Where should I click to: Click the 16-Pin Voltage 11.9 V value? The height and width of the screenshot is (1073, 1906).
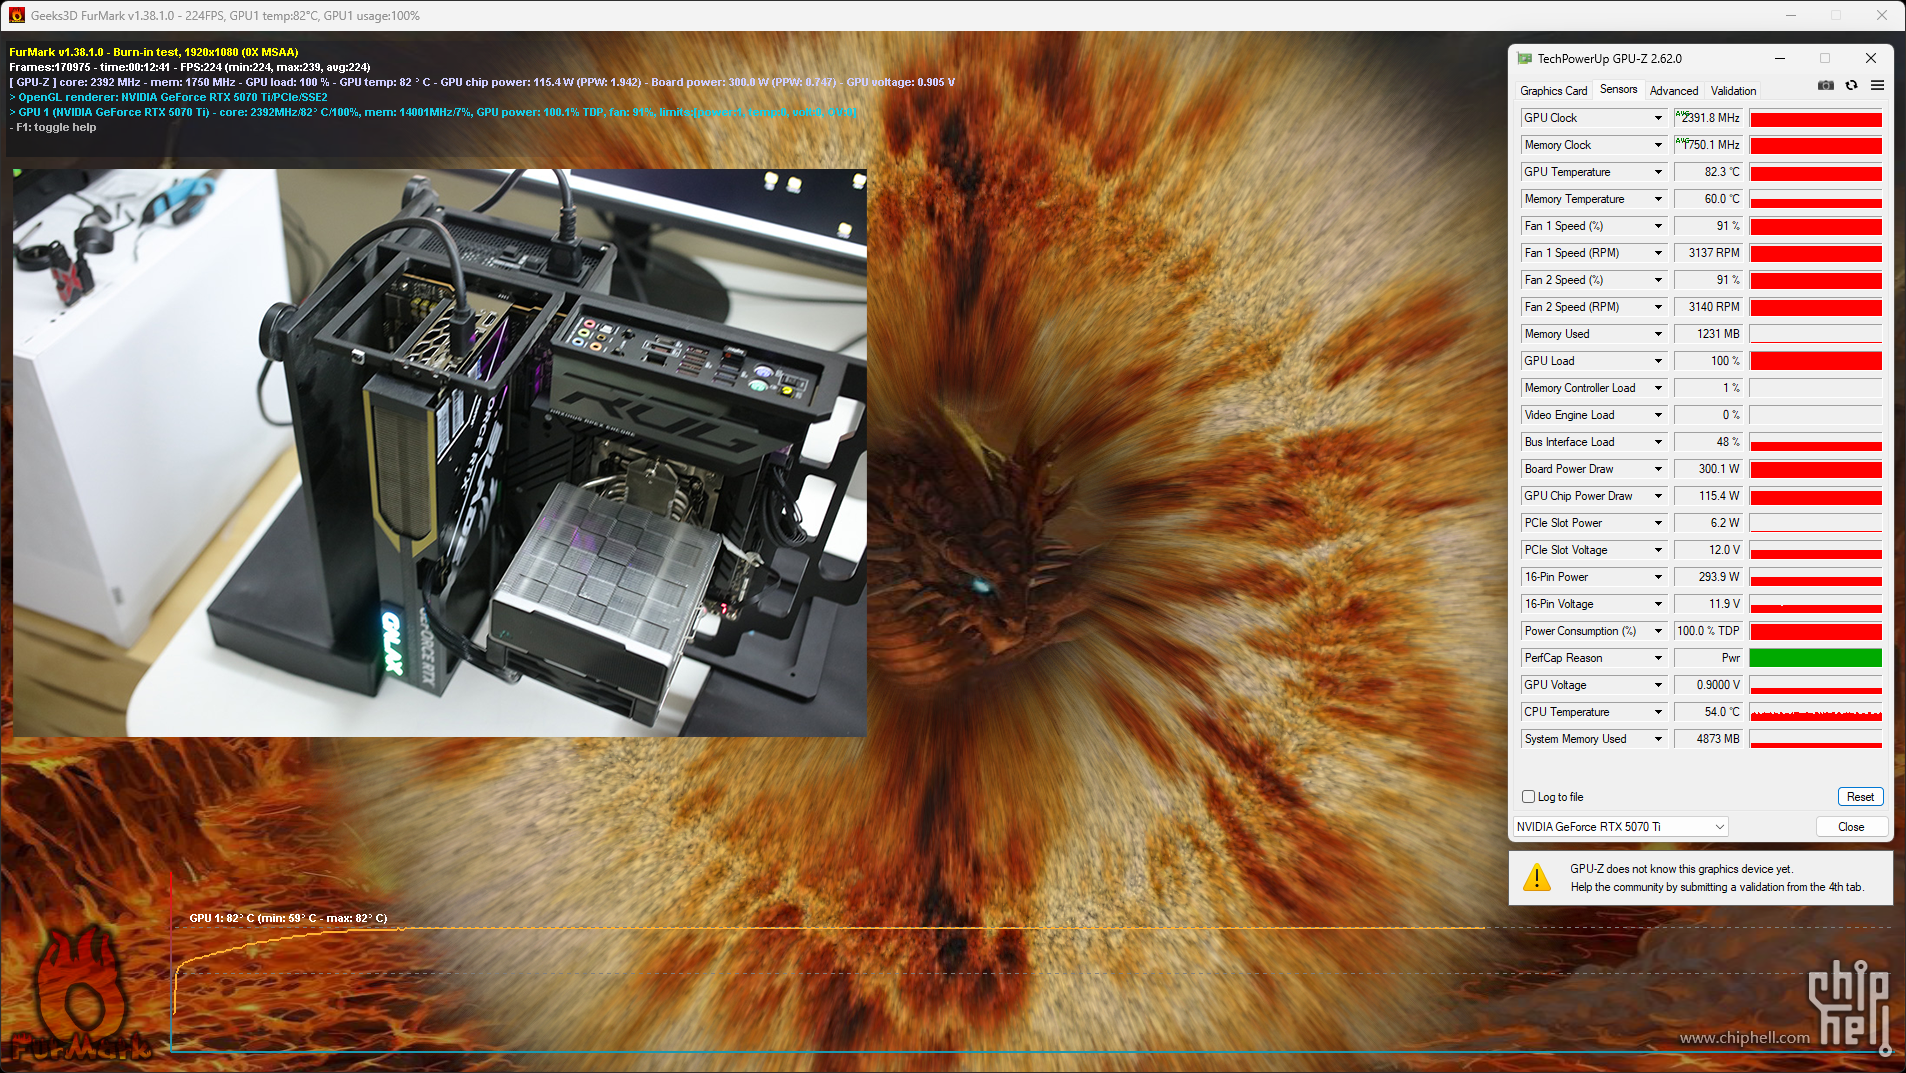pos(1708,604)
